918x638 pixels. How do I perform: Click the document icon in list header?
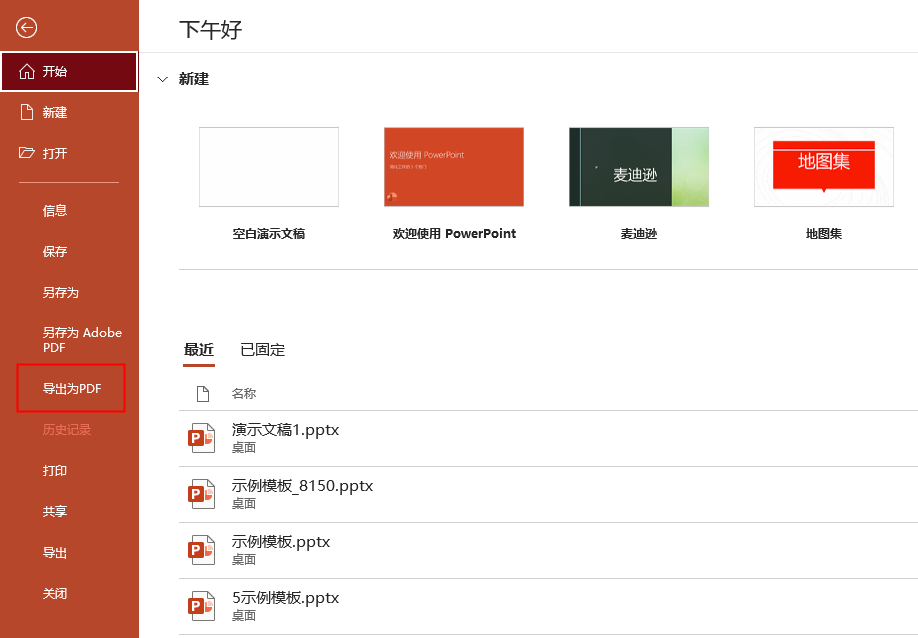pos(203,394)
